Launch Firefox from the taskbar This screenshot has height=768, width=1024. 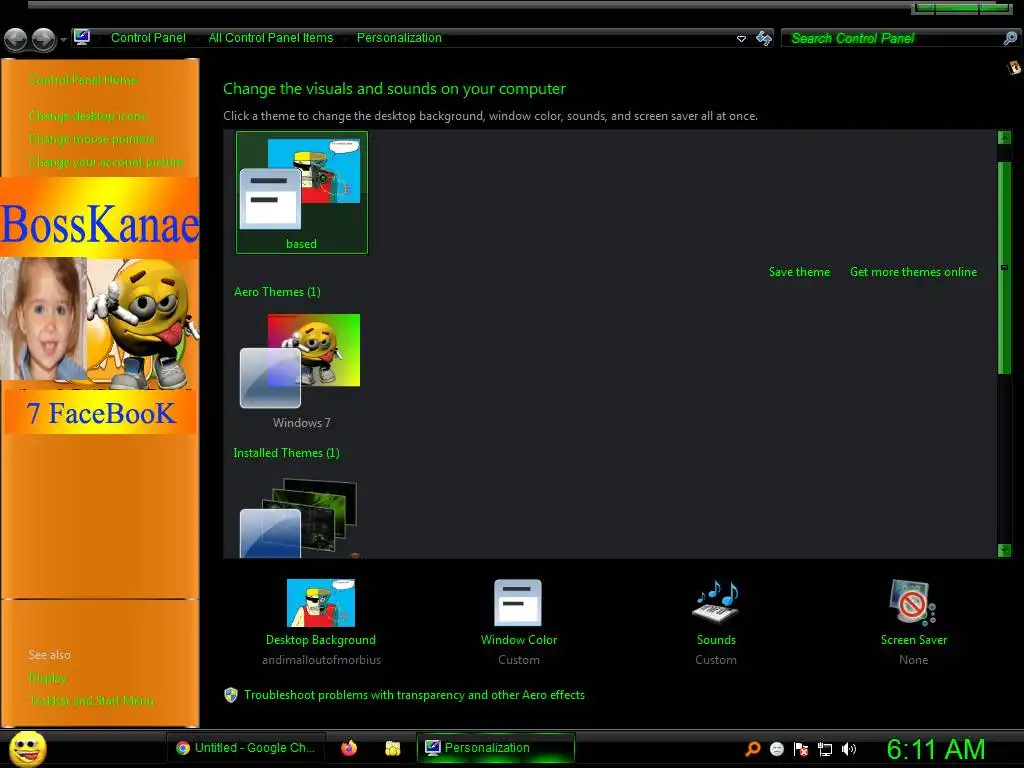tap(349, 748)
